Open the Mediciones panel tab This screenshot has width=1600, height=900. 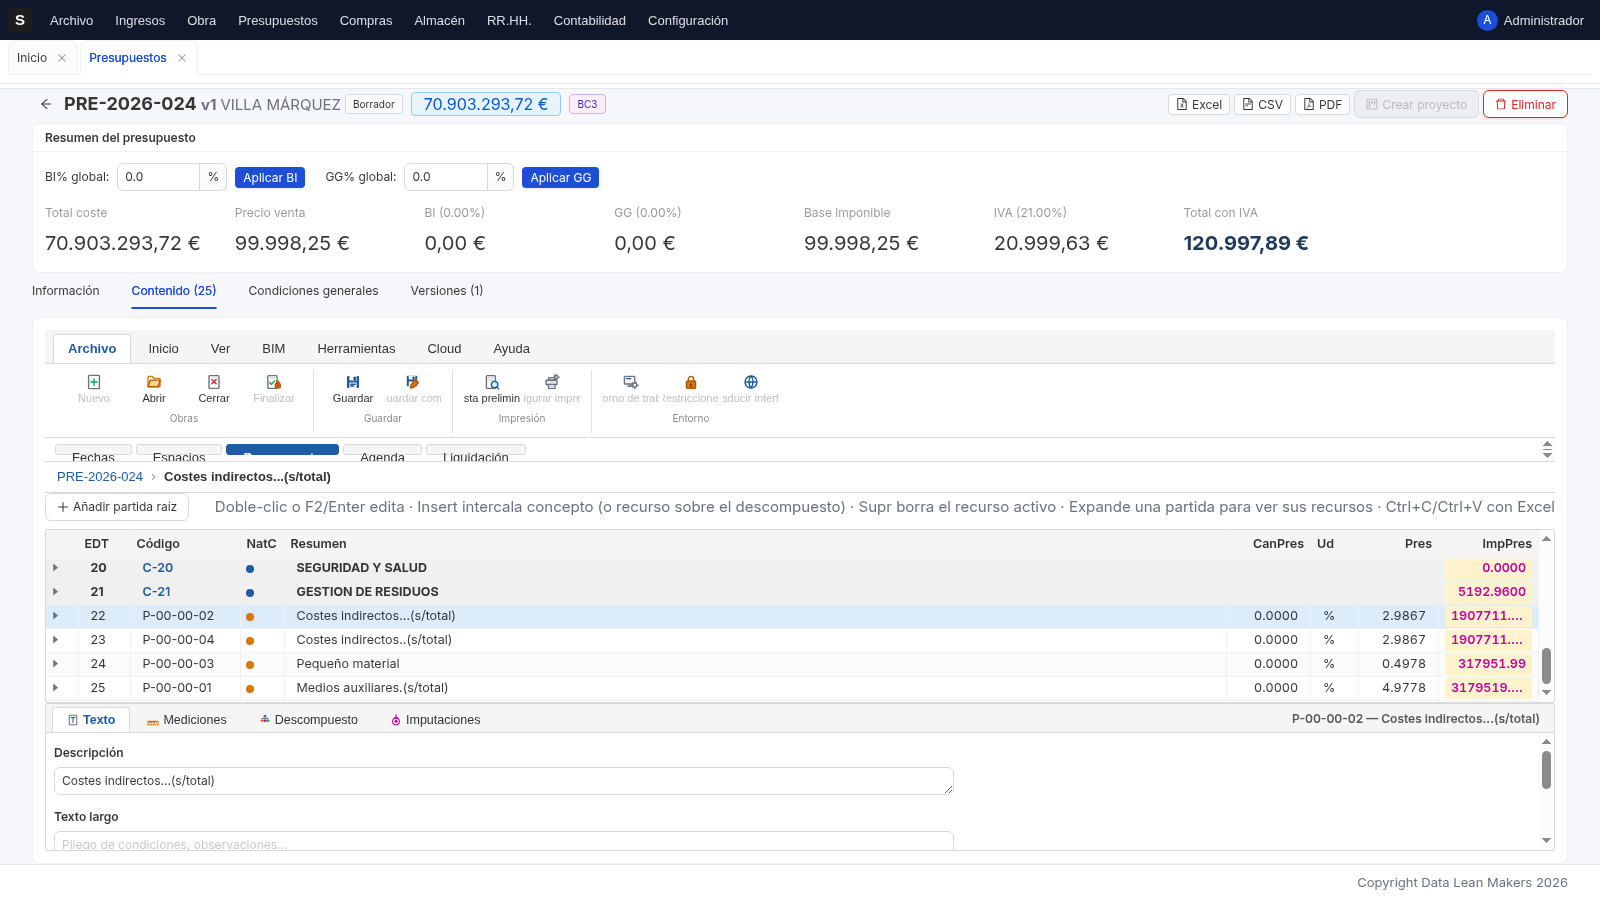tap(187, 720)
